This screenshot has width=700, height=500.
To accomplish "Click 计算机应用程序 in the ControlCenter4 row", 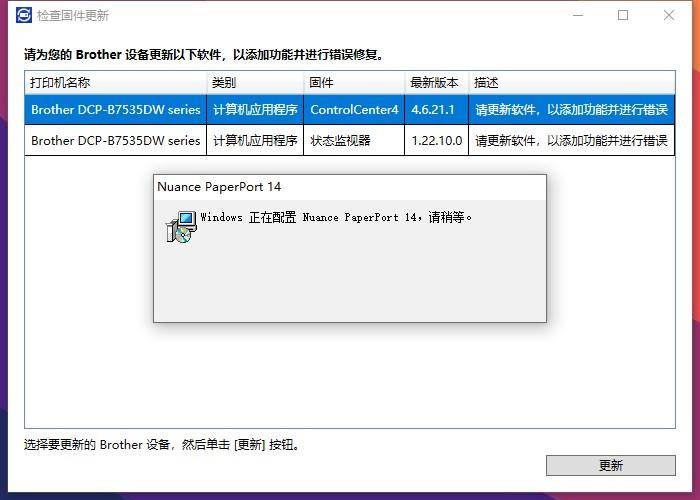I will (x=255, y=109).
